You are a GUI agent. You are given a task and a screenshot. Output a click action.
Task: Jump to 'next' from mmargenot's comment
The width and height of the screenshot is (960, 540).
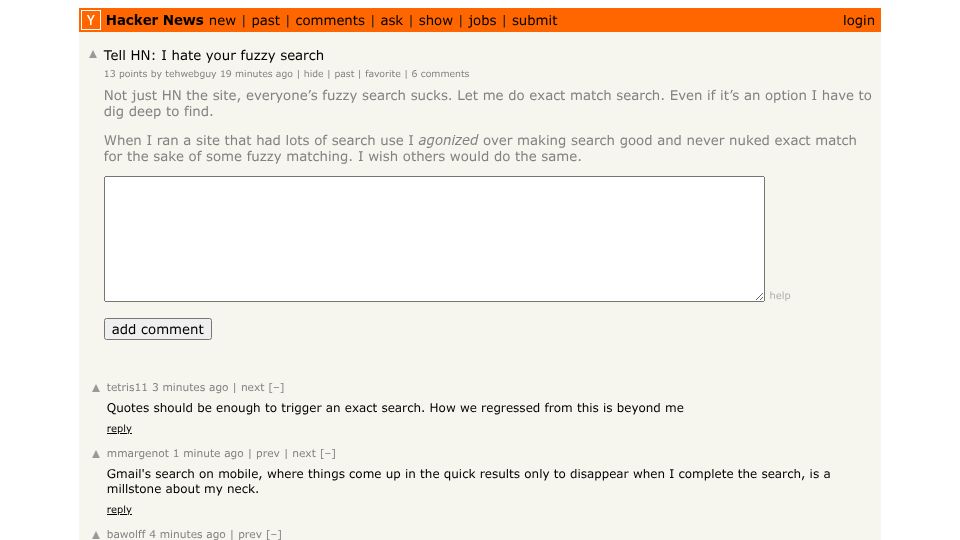tap(304, 453)
